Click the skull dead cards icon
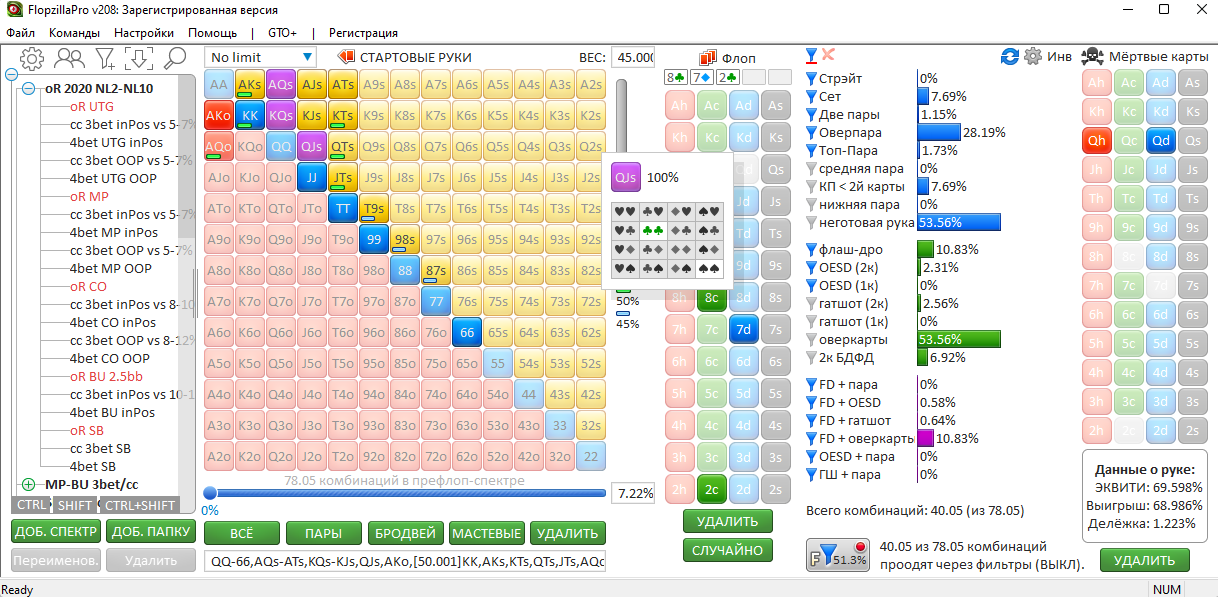Screen dimensions: 1218x597 pos(1093,57)
